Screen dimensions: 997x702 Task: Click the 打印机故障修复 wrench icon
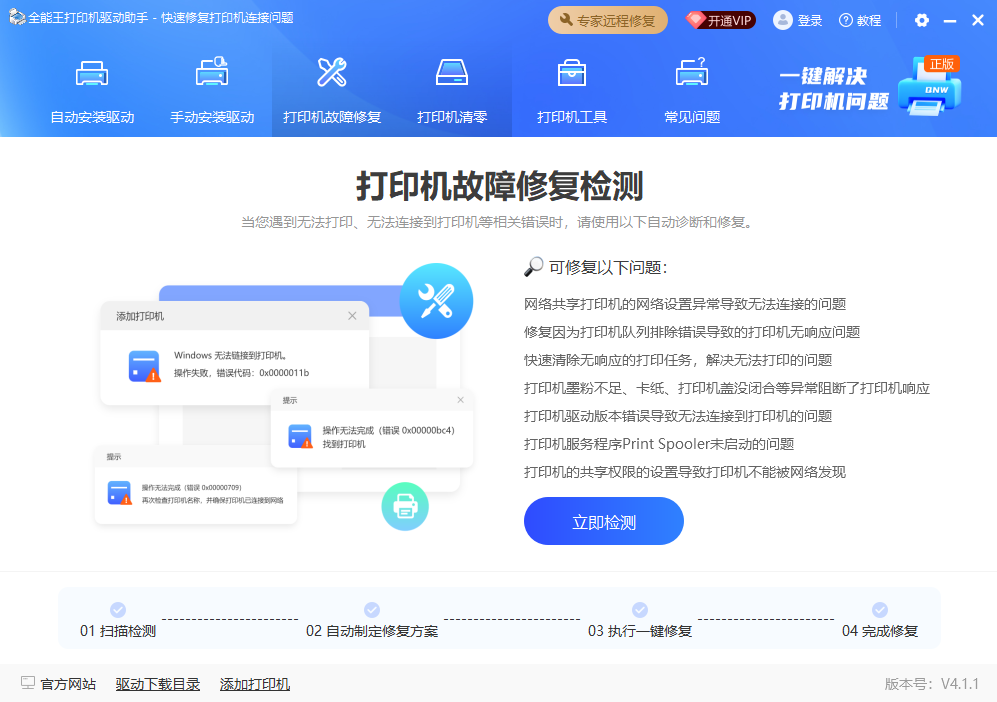(332, 74)
